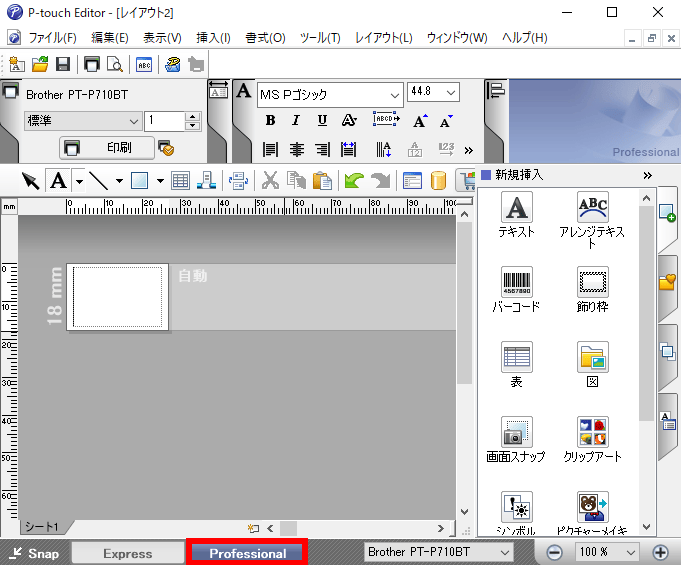
Task: Select the arrow pointer tool
Action: (x=31, y=181)
